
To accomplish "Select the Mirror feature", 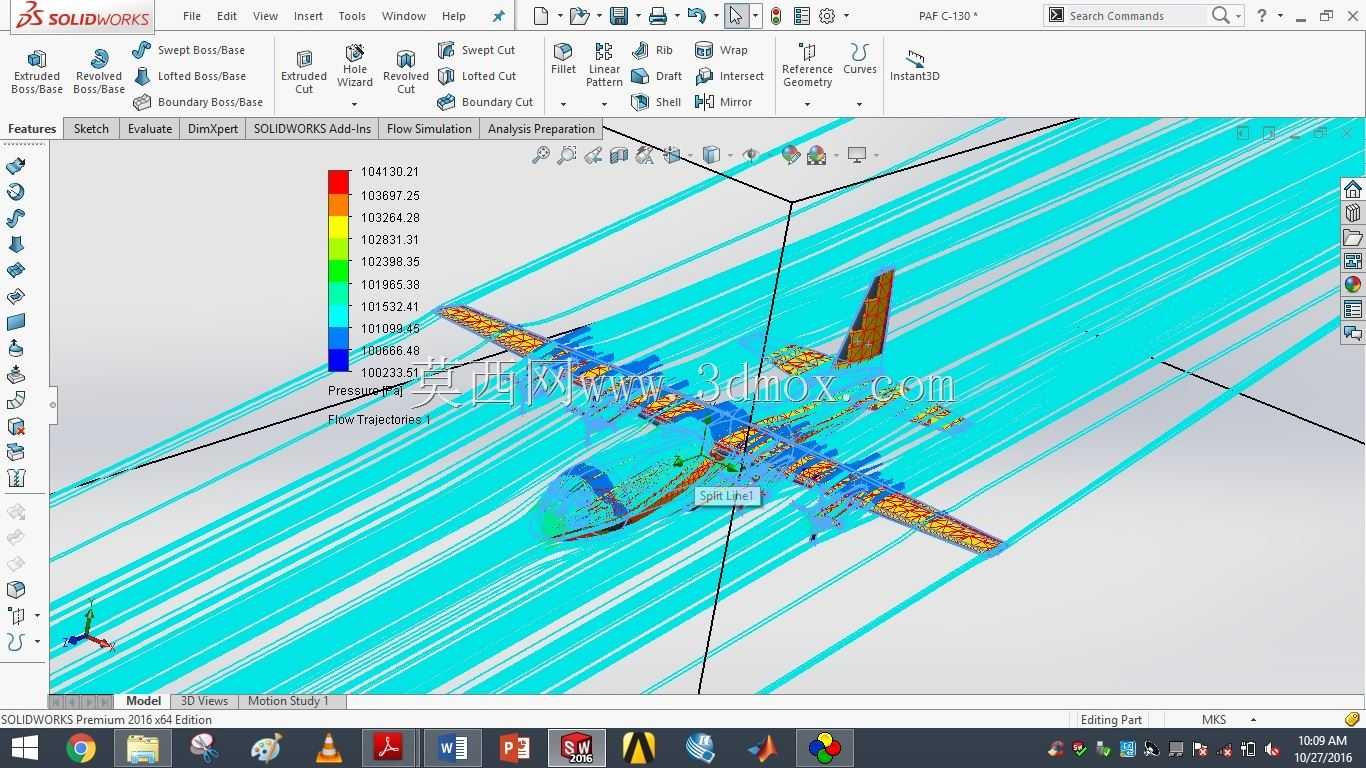I will point(723,102).
